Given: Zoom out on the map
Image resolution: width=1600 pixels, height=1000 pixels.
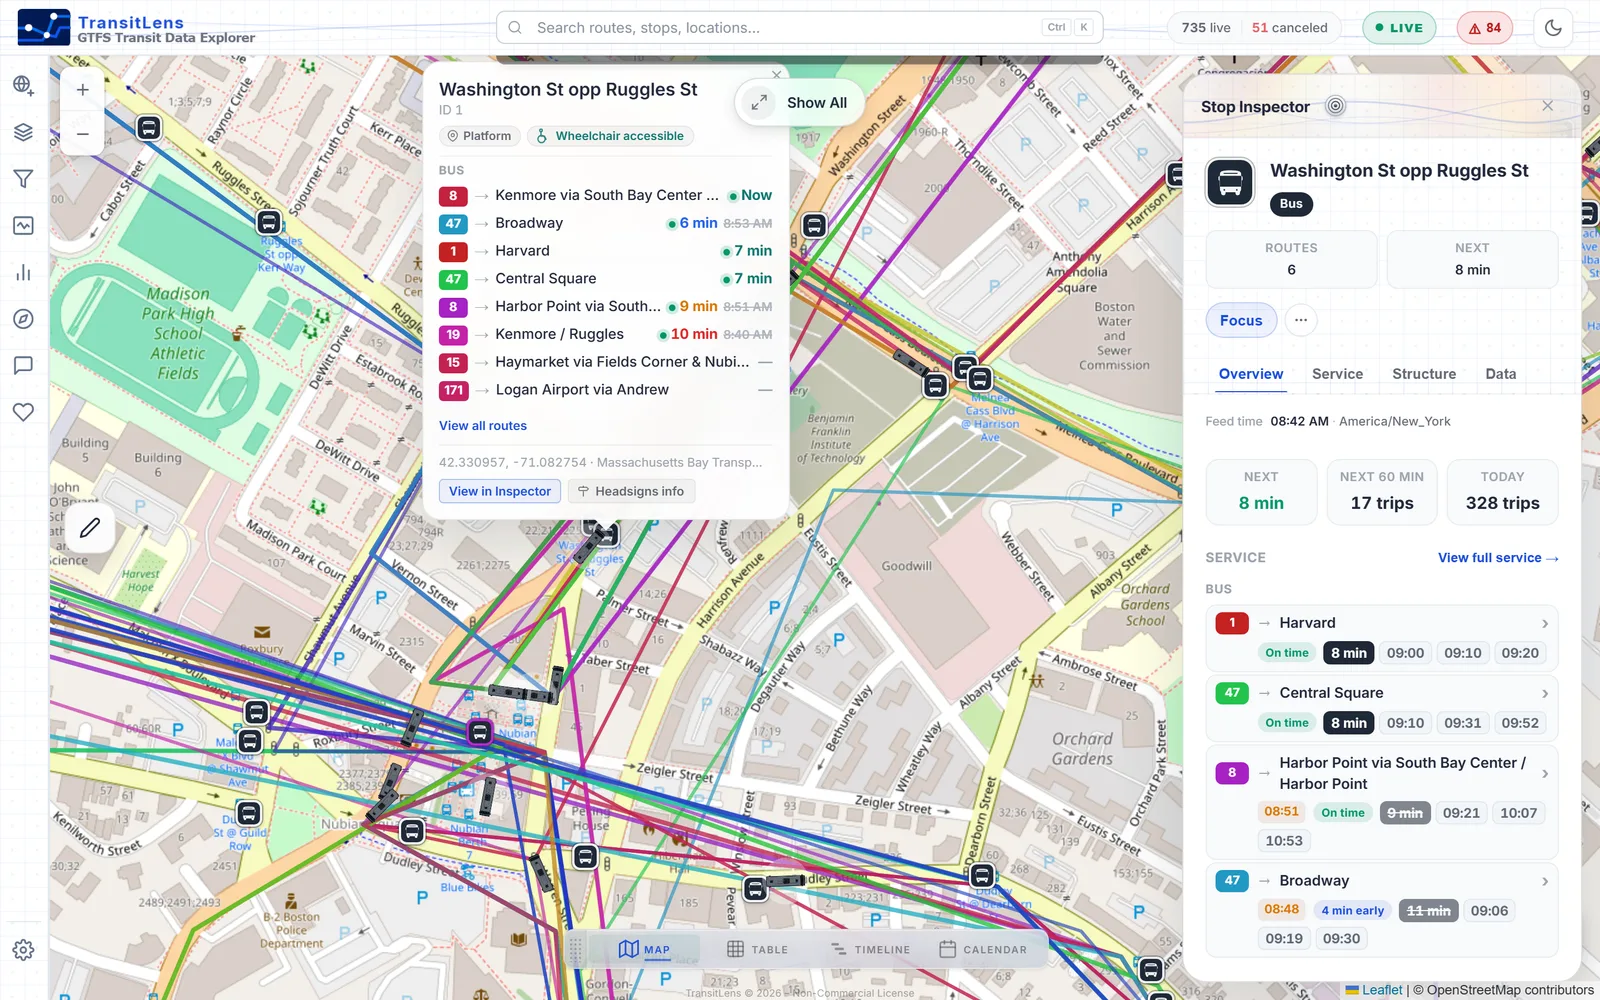Looking at the screenshot, I should coord(83,133).
